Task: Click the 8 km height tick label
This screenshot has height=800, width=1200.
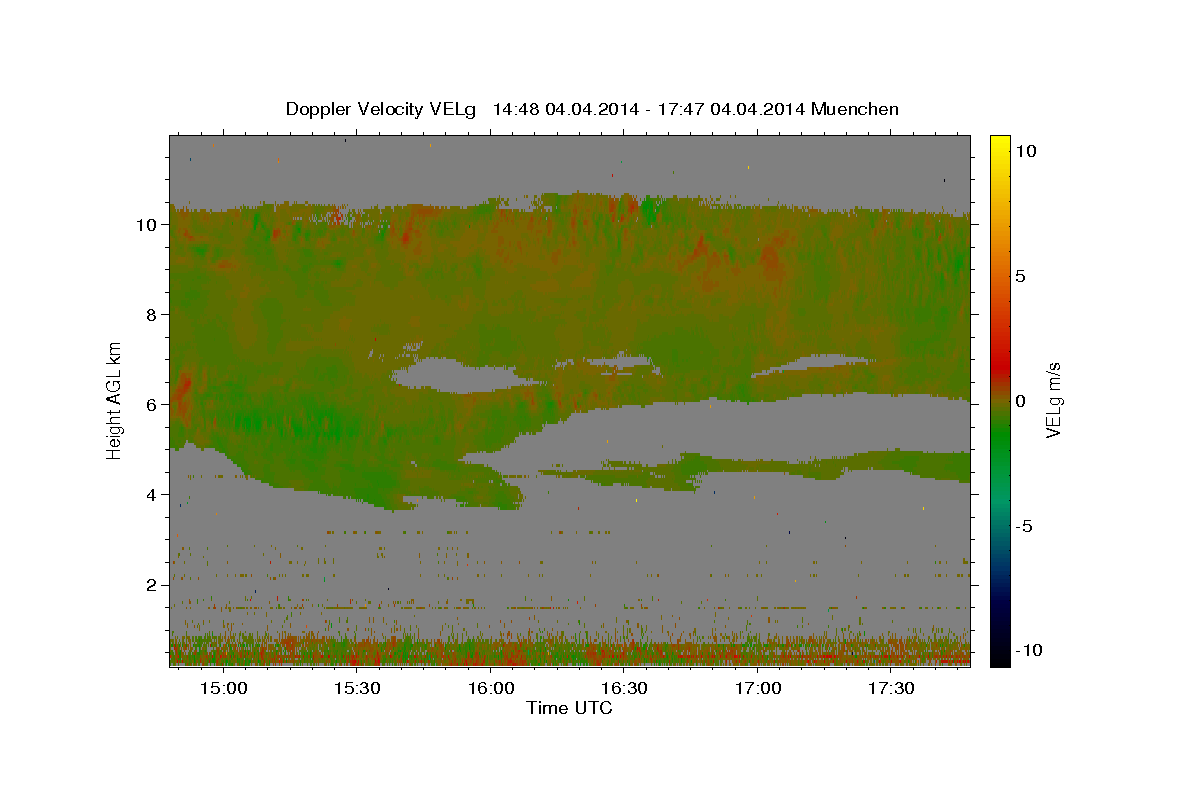Action: coord(150,315)
